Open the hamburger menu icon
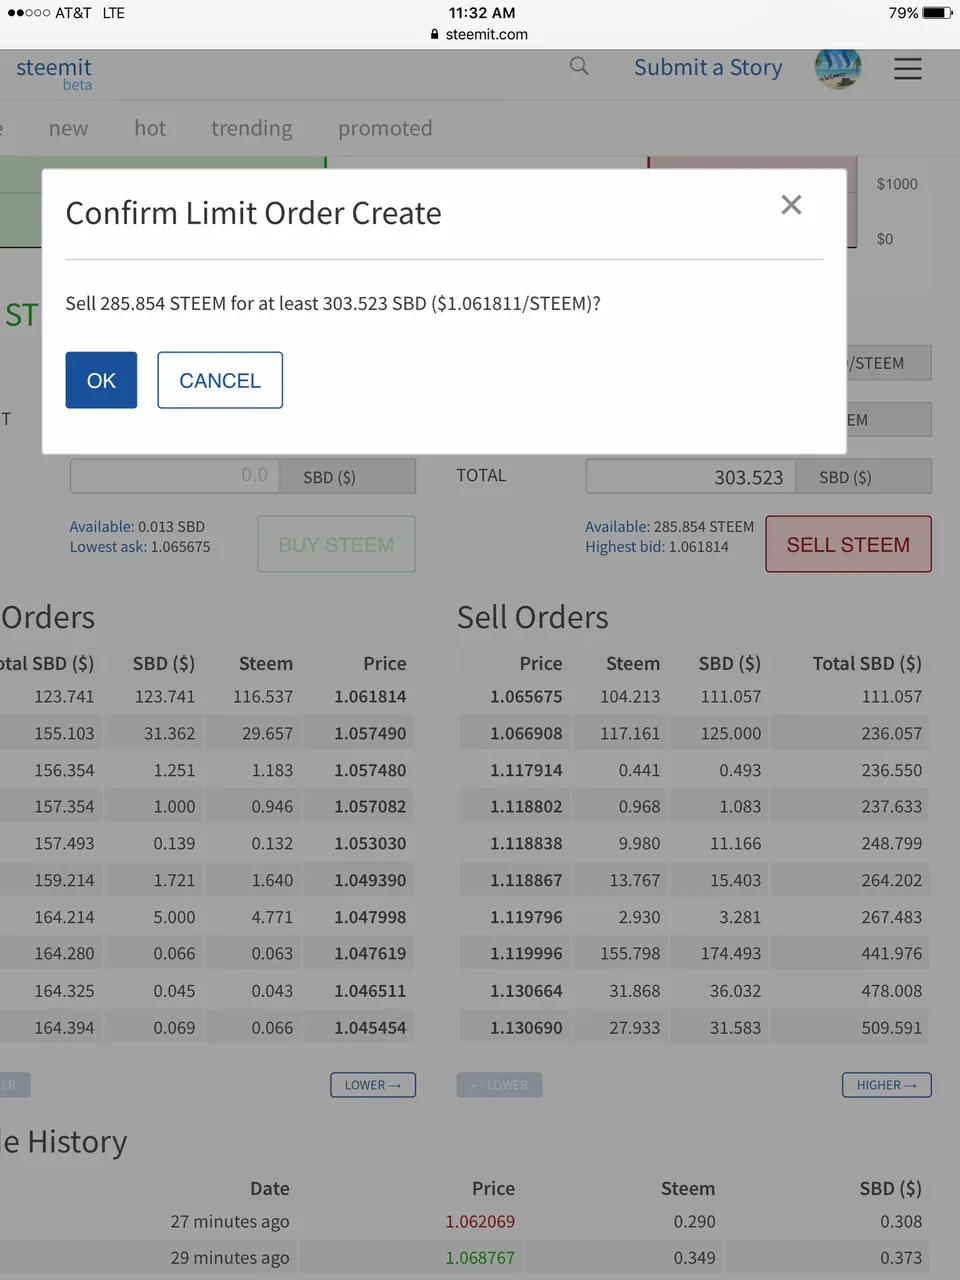960x1280 pixels. click(x=908, y=68)
